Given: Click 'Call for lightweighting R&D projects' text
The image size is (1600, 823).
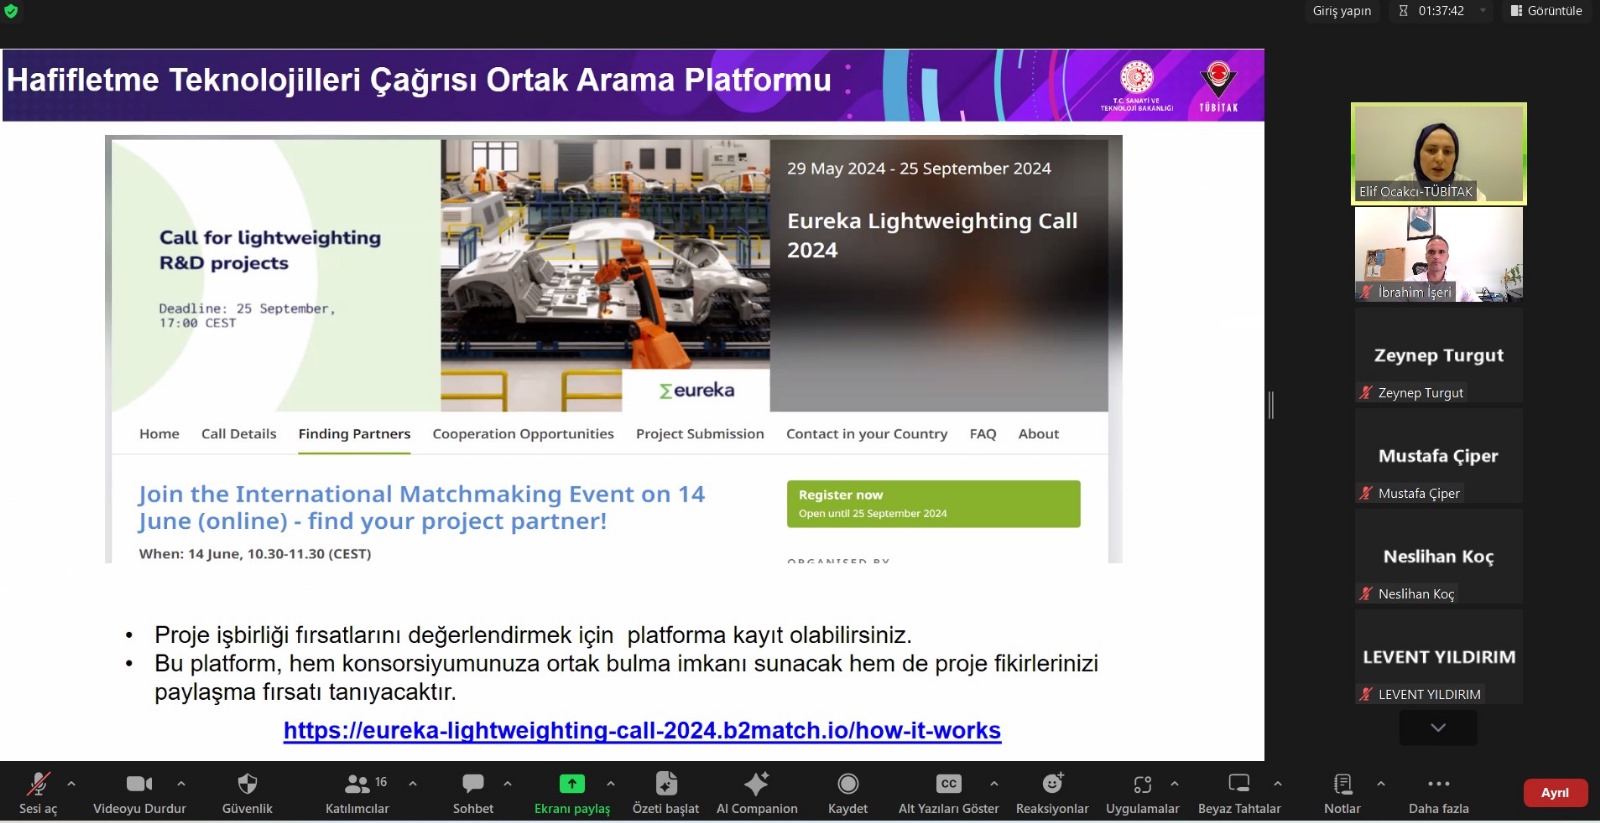Looking at the screenshot, I should 270,250.
